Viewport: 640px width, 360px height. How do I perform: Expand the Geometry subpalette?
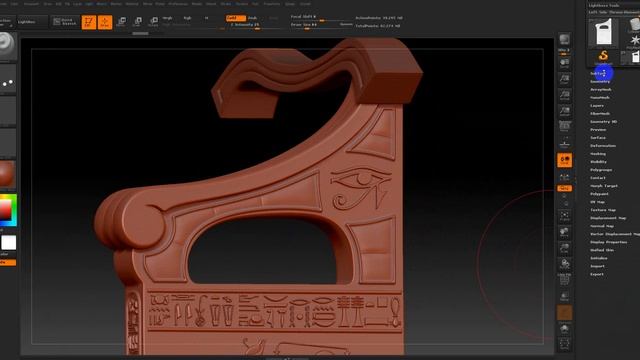click(600, 82)
